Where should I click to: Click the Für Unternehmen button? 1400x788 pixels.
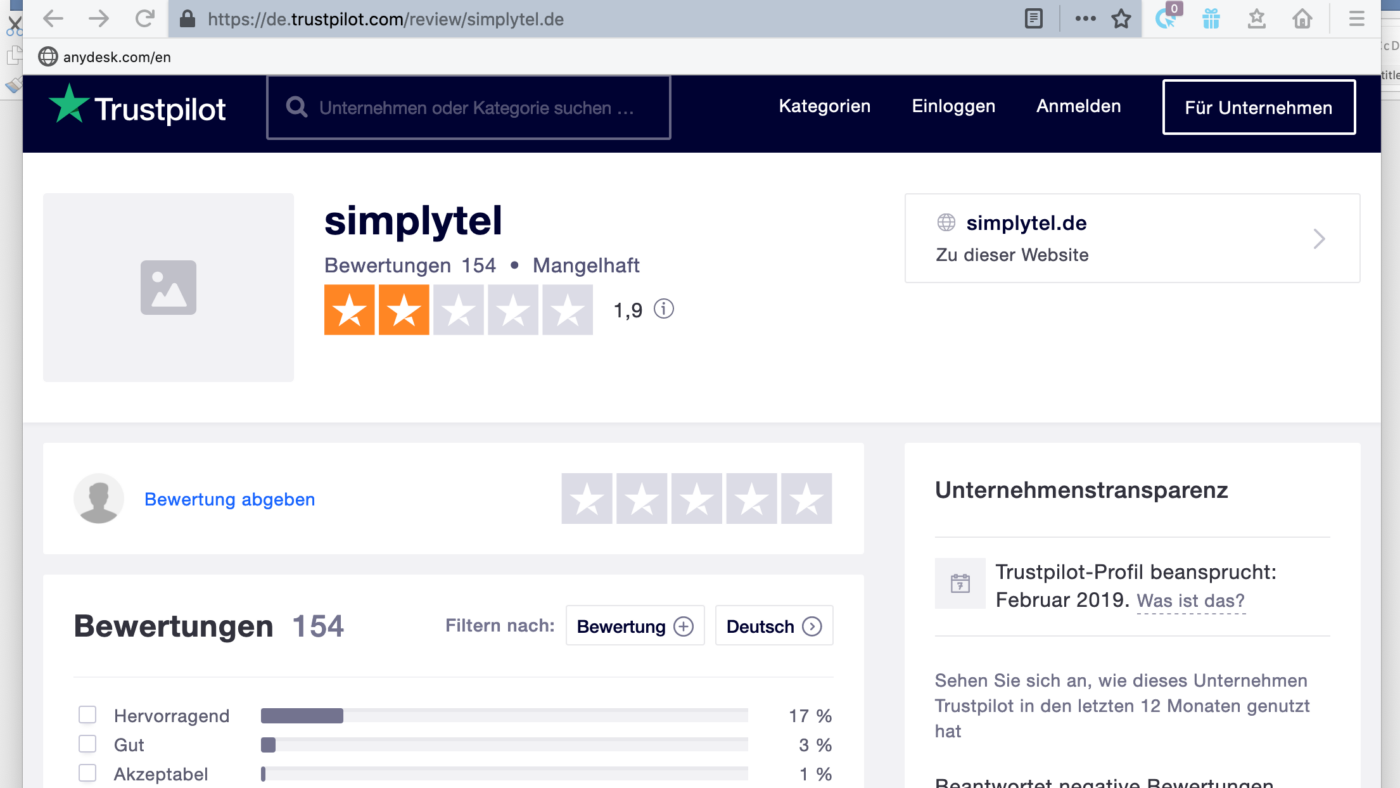click(x=1258, y=107)
